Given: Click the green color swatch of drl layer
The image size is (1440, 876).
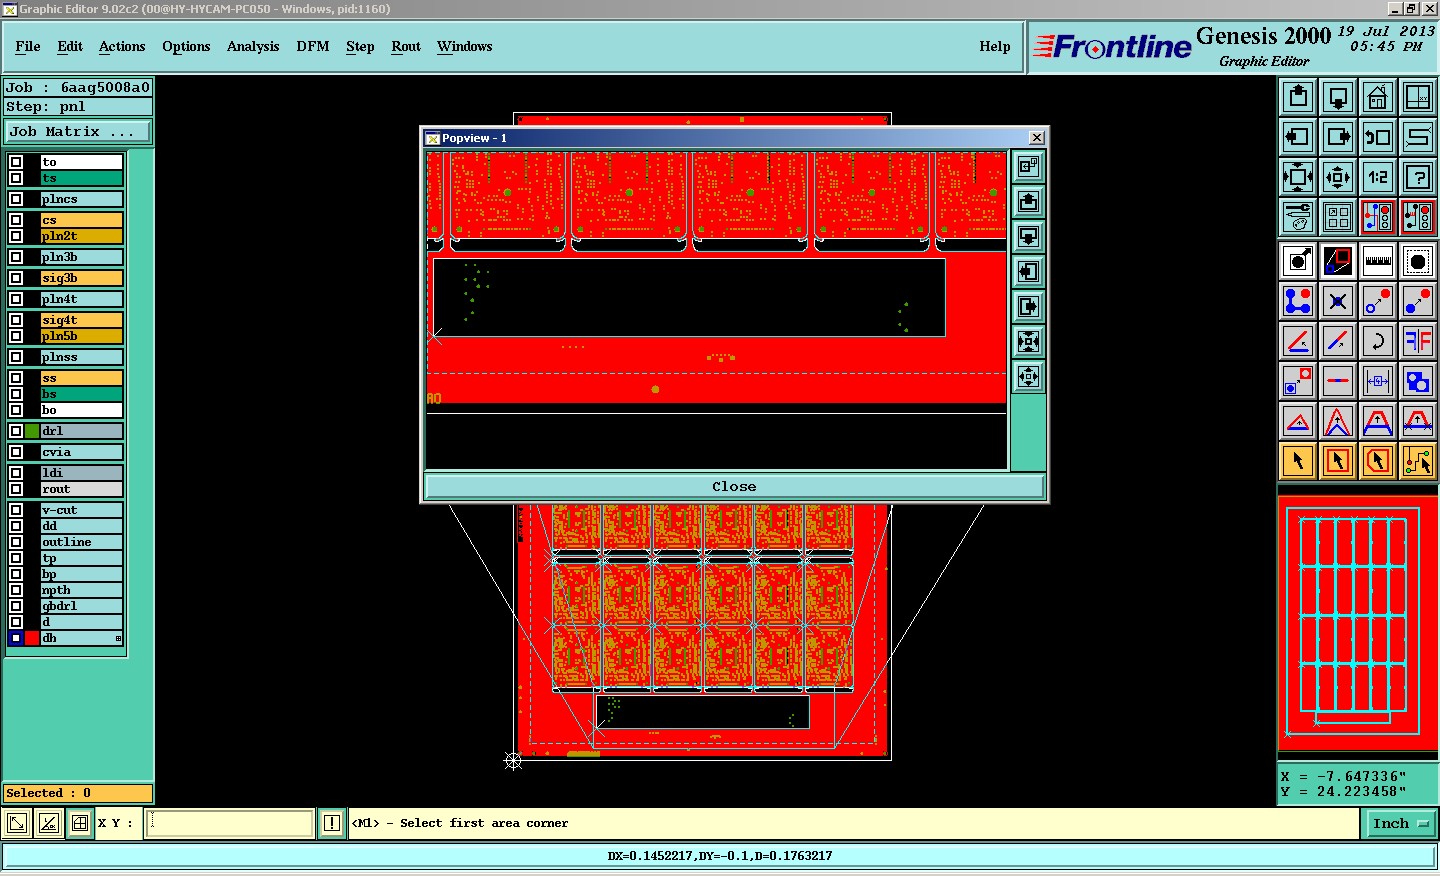Looking at the screenshot, I should pos(32,431).
